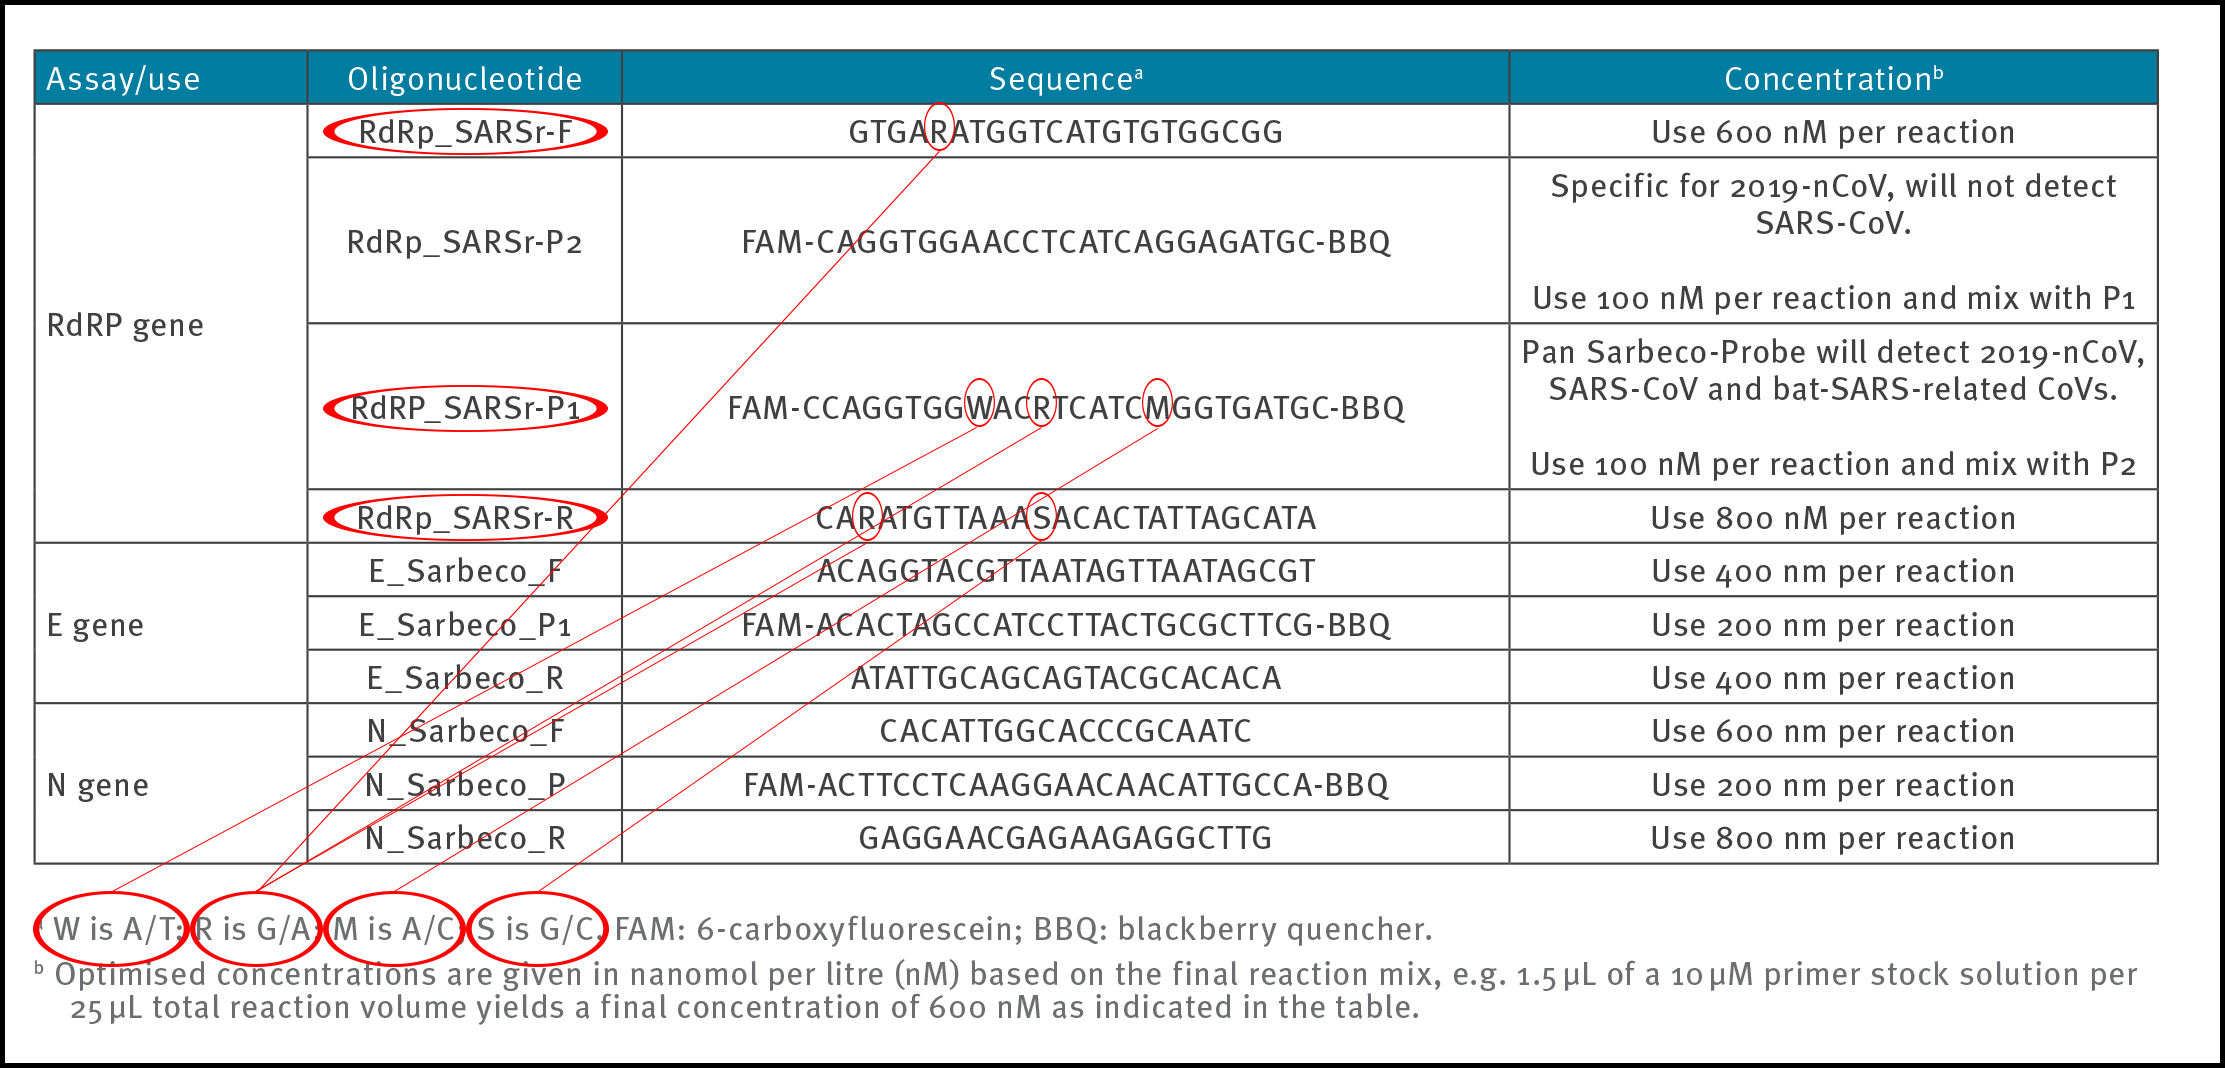Image resolution: width=2225 pixels, height=1068 pixels.
Task: Click the circled S in the RdRp_SARSr-R sequence
Action: pos(1041,517)
